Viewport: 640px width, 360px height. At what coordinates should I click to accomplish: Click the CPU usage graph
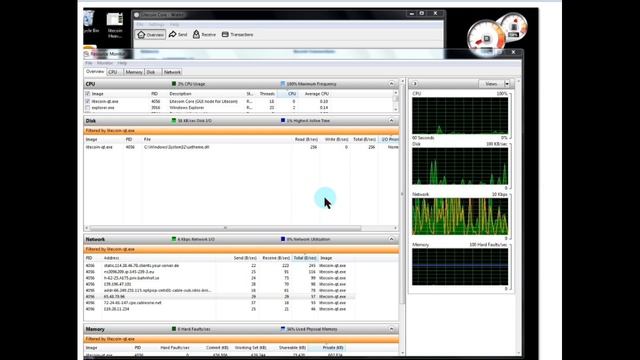(x=460, y=116)
